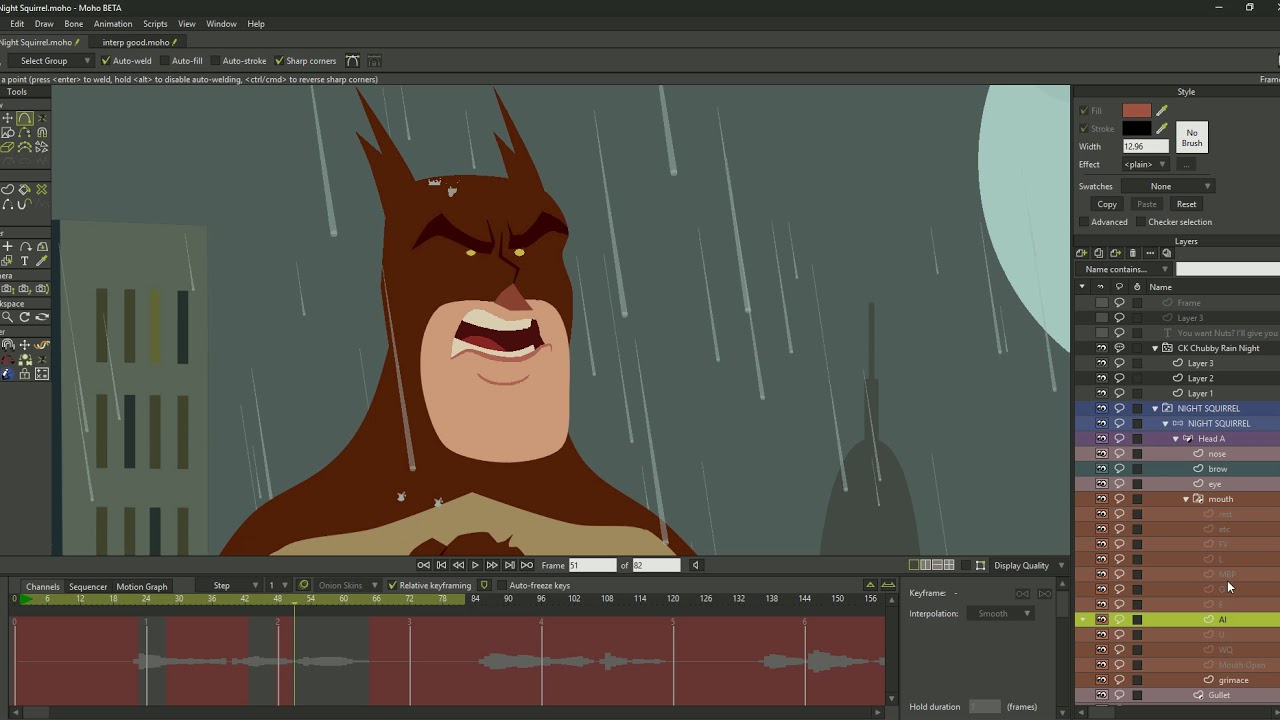The image size is (1280, 720).
Task: Click the stroke color eyedropper icon
Action: pyautogui.click(x=1161, y=128)
